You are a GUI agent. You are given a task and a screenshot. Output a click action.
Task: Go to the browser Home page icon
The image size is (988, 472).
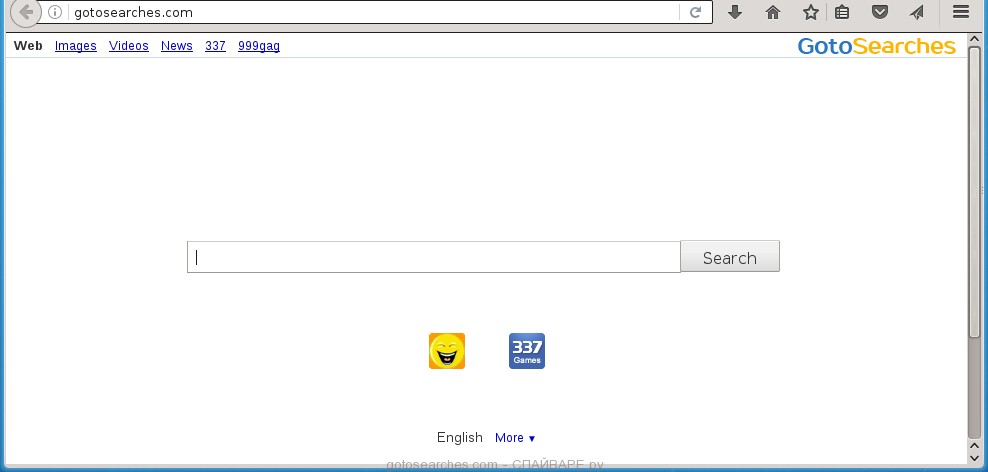[772, 13]
